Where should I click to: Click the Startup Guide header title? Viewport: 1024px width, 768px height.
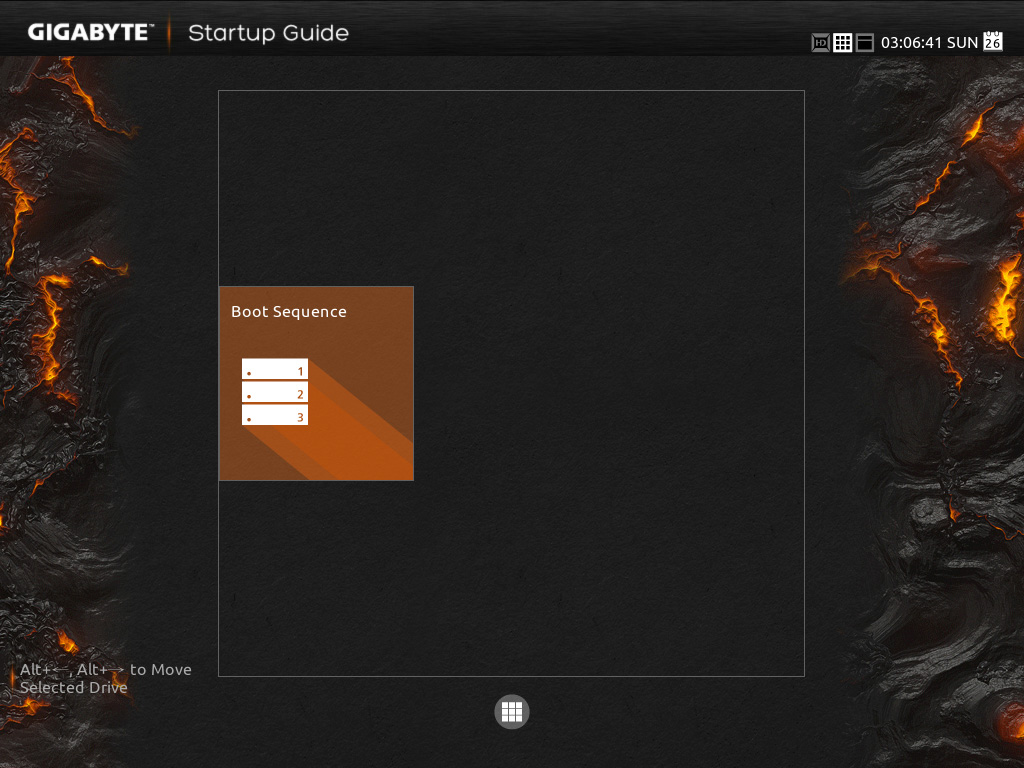268,33
